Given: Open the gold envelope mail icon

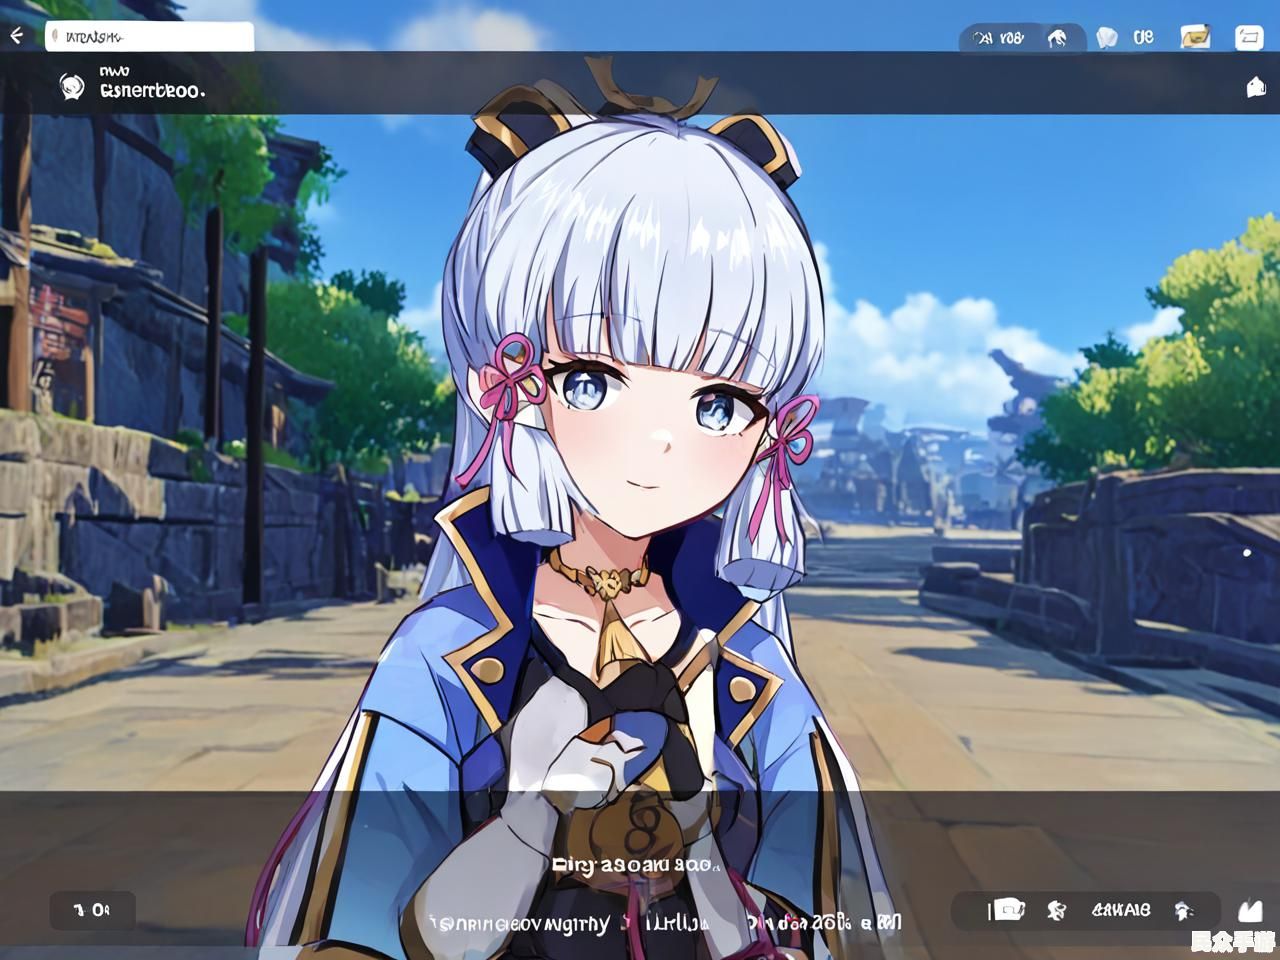Looking at the screenshot, I should click(1195, 37).
